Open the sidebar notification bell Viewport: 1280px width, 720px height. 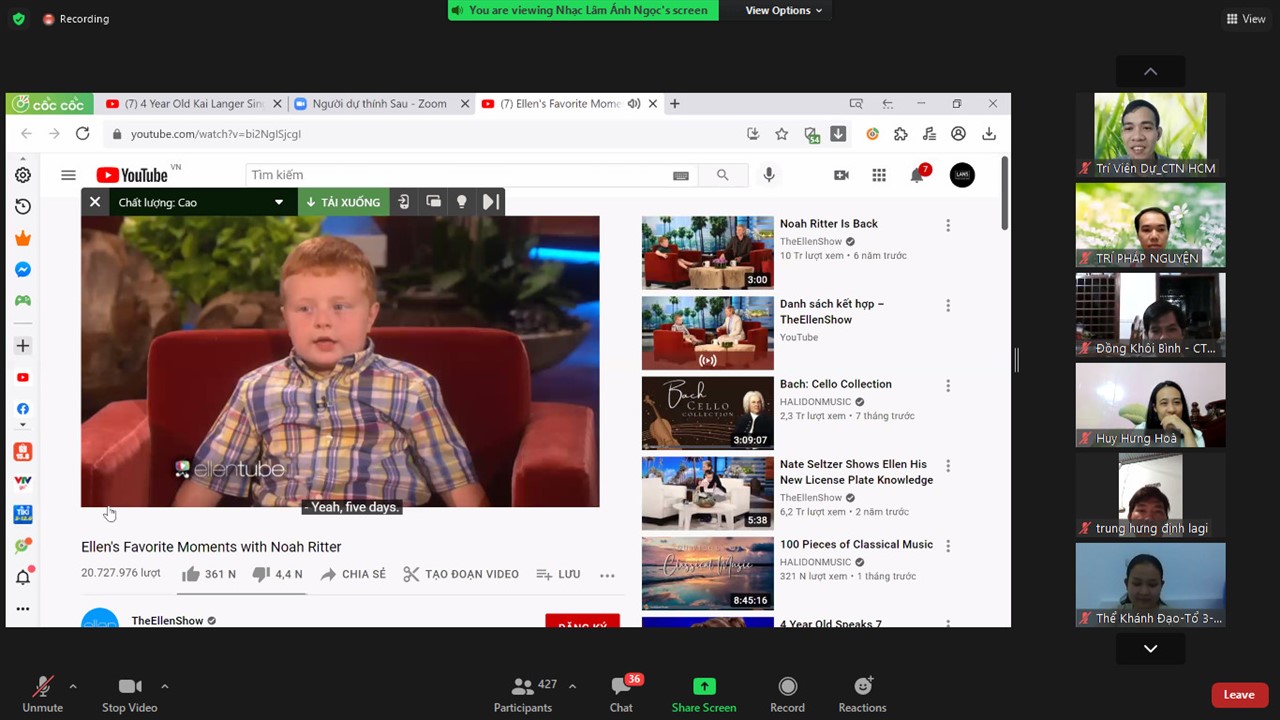click(x=23, y=577)
